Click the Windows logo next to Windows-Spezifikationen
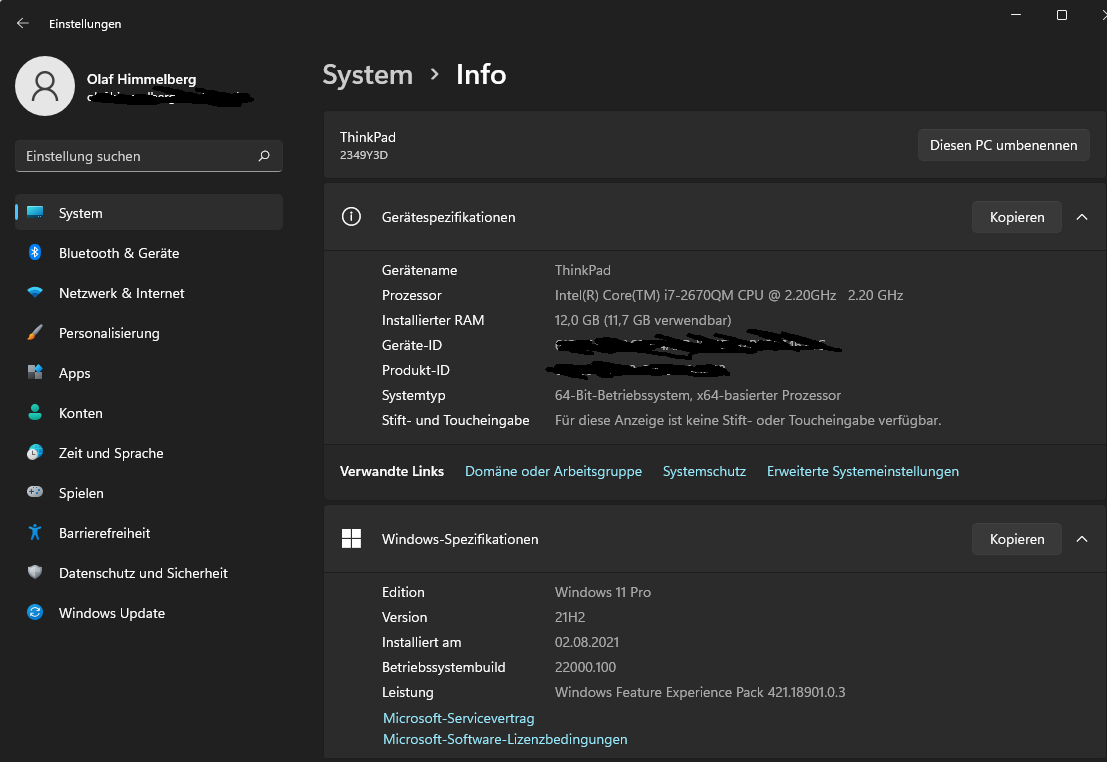Viewport: 1107px width, 762px height. click(x=351, y=539)
